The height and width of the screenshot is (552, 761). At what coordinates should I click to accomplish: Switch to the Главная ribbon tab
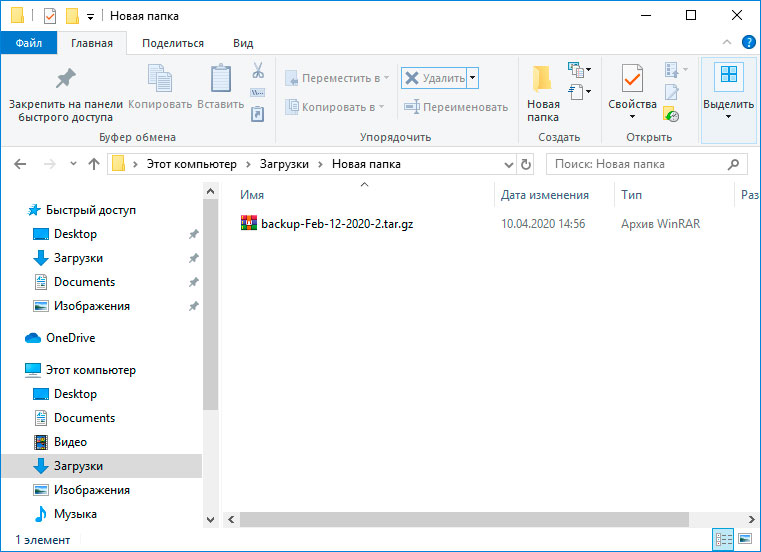92,43
